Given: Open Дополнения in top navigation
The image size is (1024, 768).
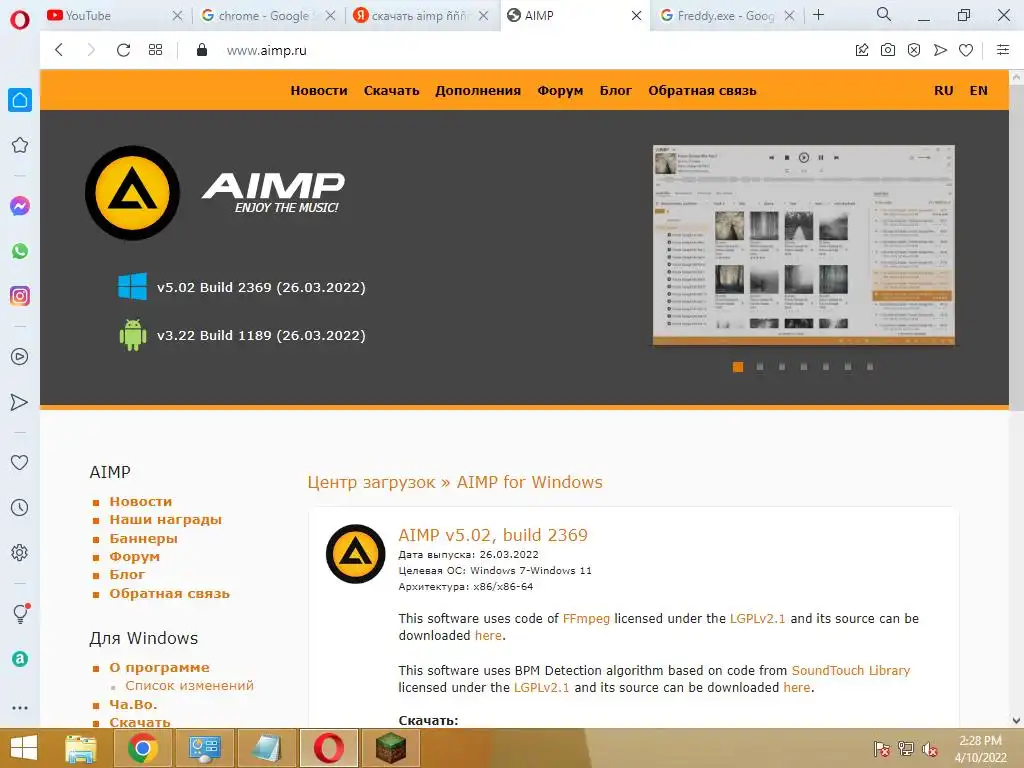Looking at the screenshot, I should pos(478,91).
